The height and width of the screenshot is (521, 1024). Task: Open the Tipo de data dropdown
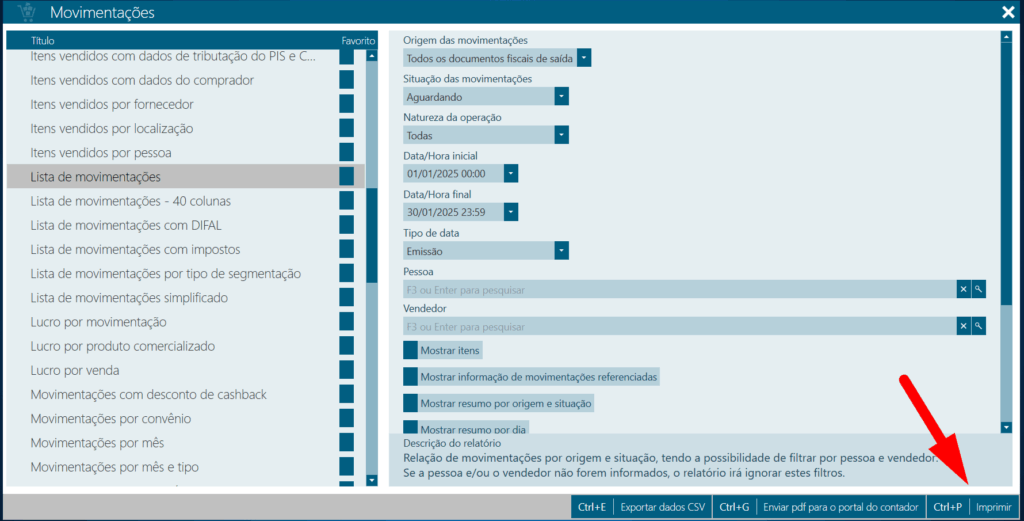(561, 251)
